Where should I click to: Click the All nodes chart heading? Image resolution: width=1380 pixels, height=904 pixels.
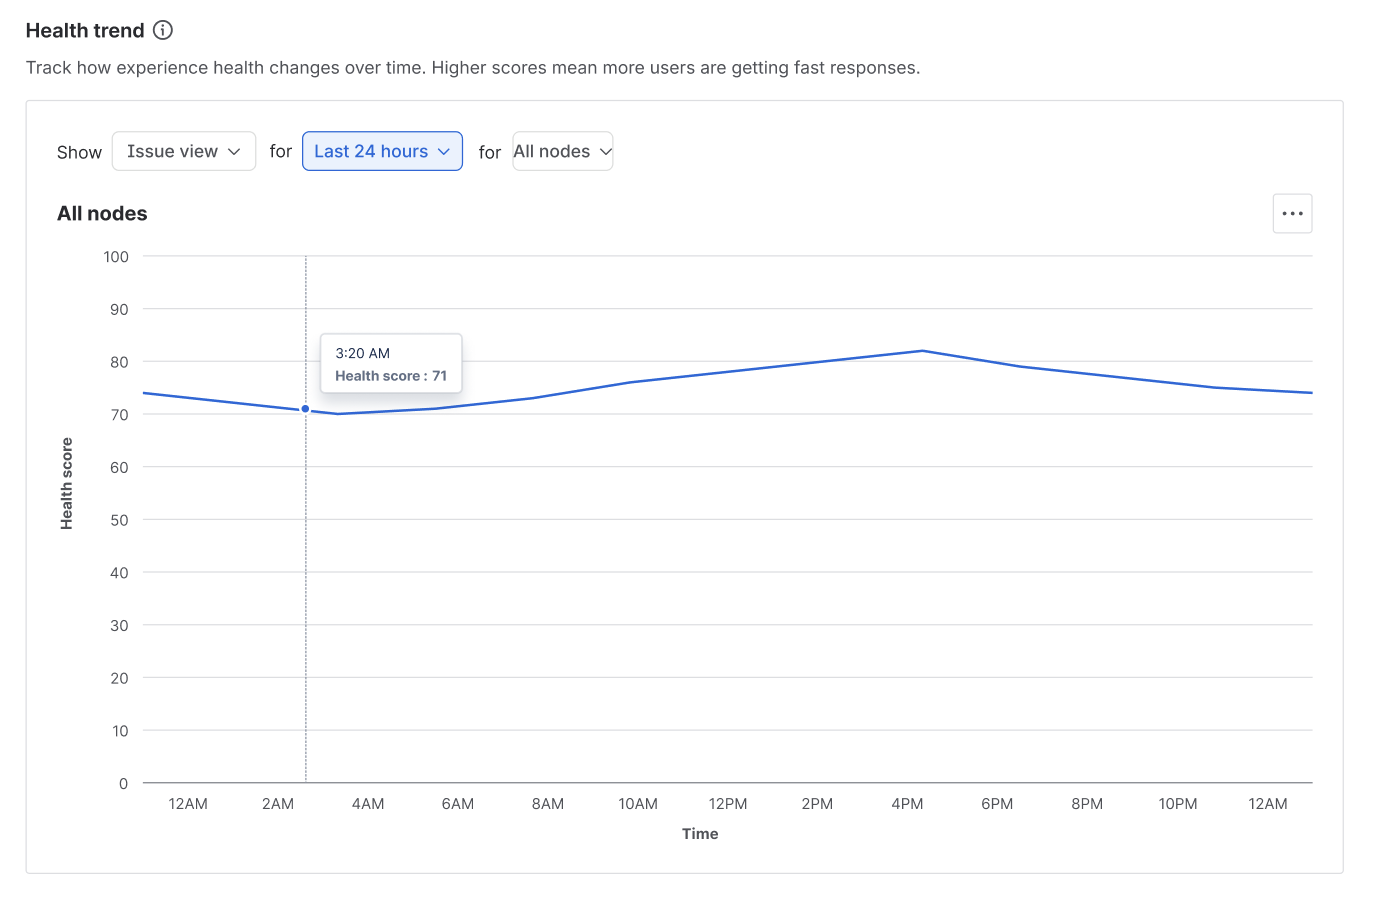pyautogui.click(x=102, y=213)
